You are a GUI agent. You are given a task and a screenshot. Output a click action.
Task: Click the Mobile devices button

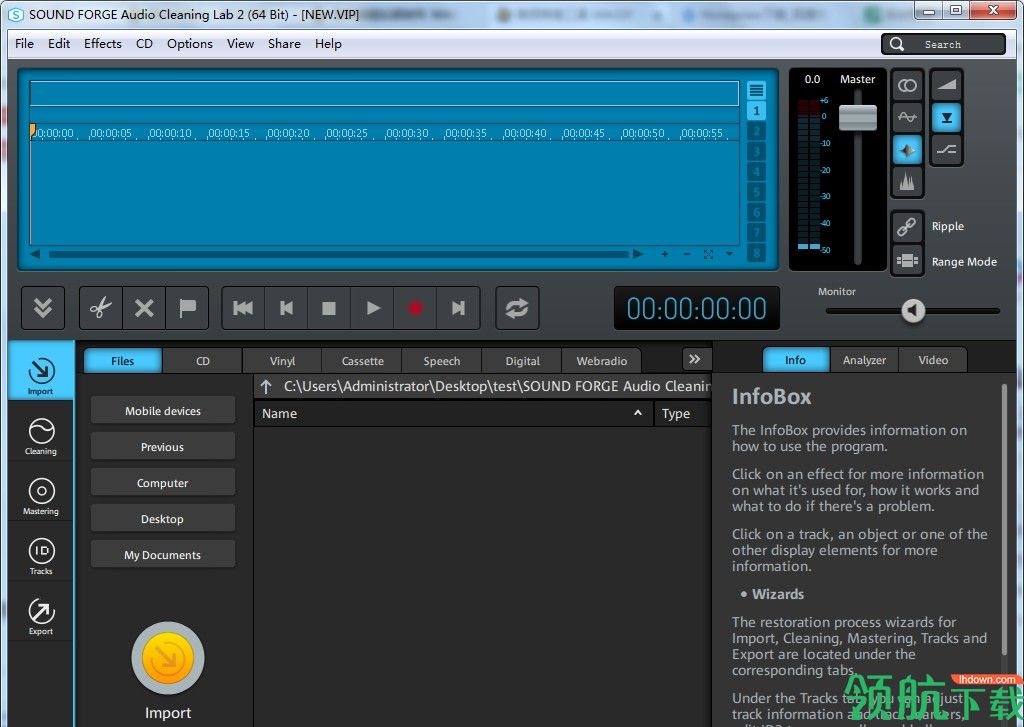(163, 410)
